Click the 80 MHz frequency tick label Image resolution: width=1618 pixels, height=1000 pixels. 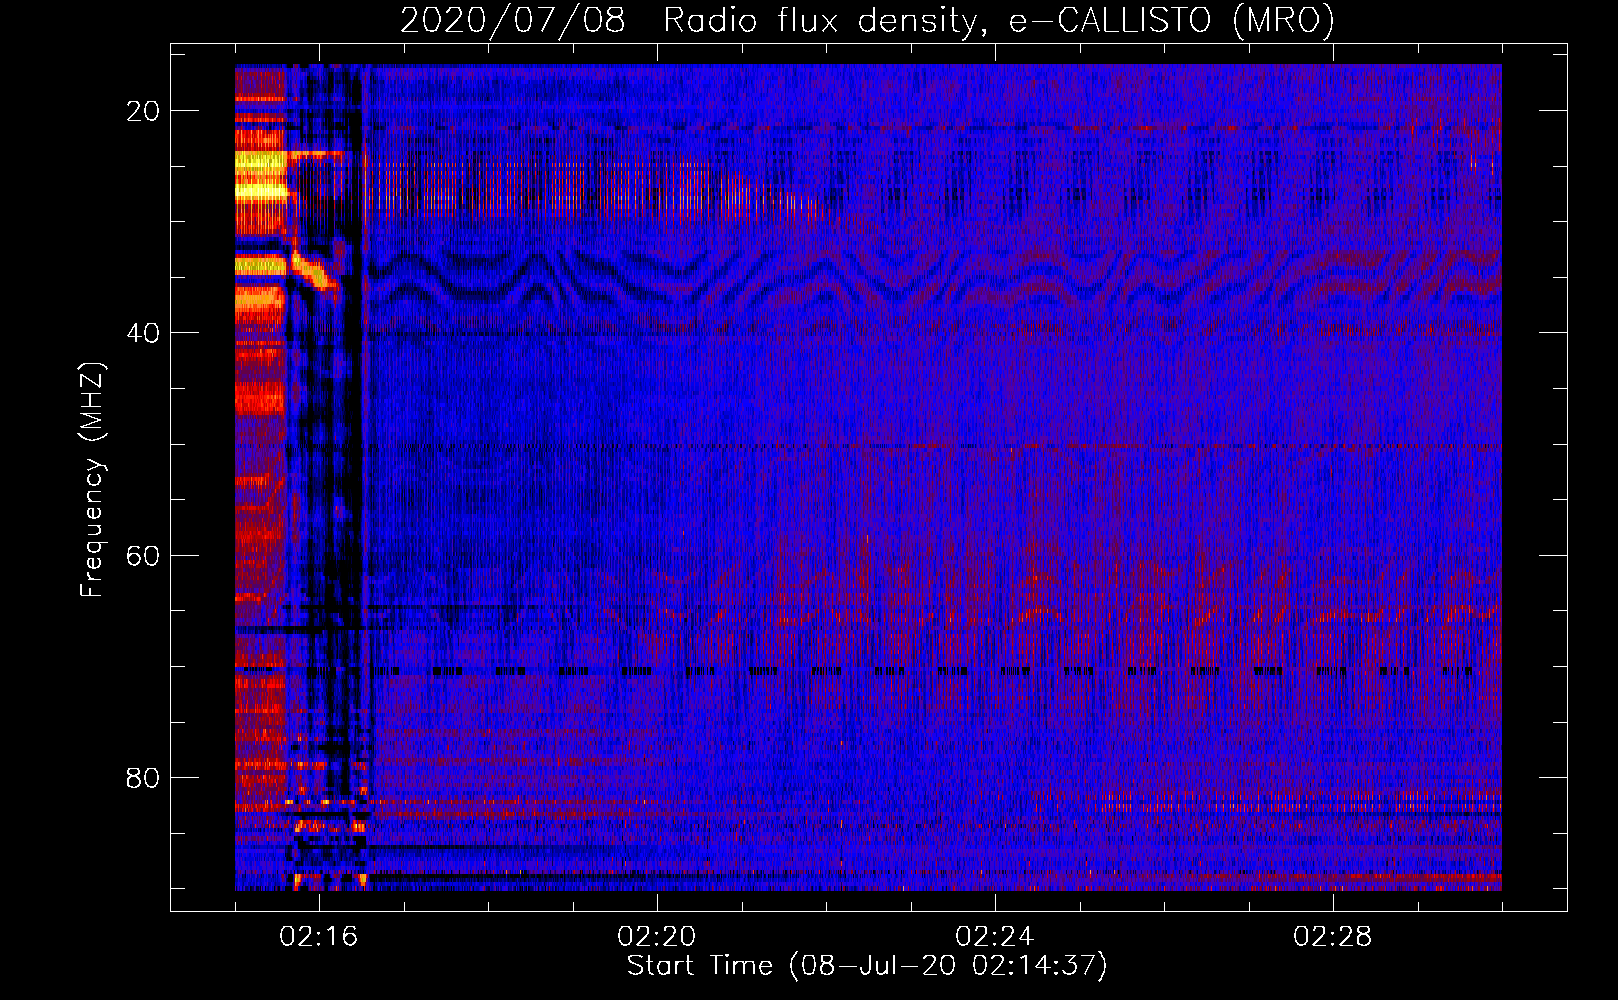[143, 777]
